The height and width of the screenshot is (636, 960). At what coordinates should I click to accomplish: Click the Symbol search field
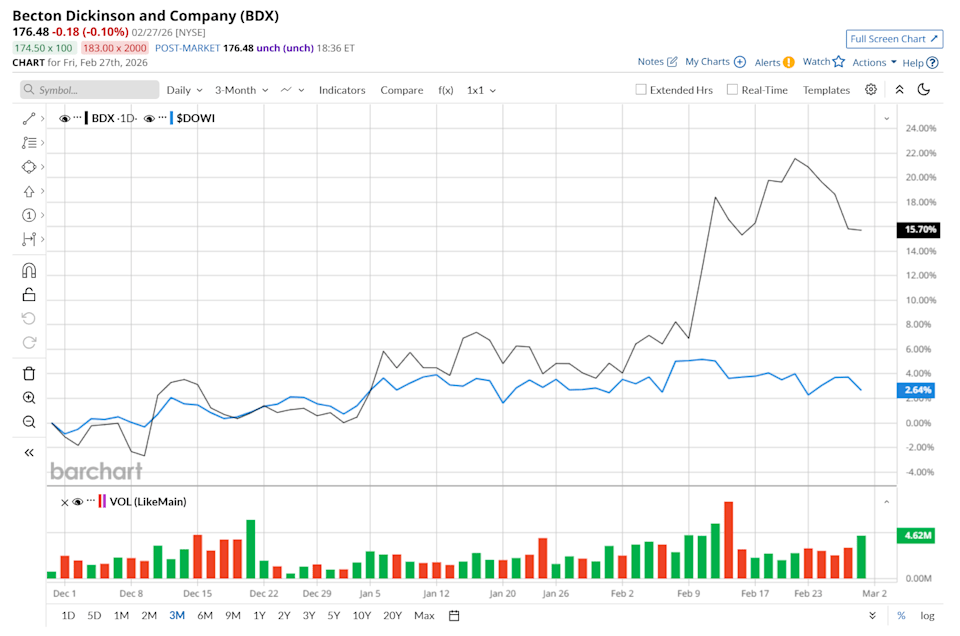[88, 89]
